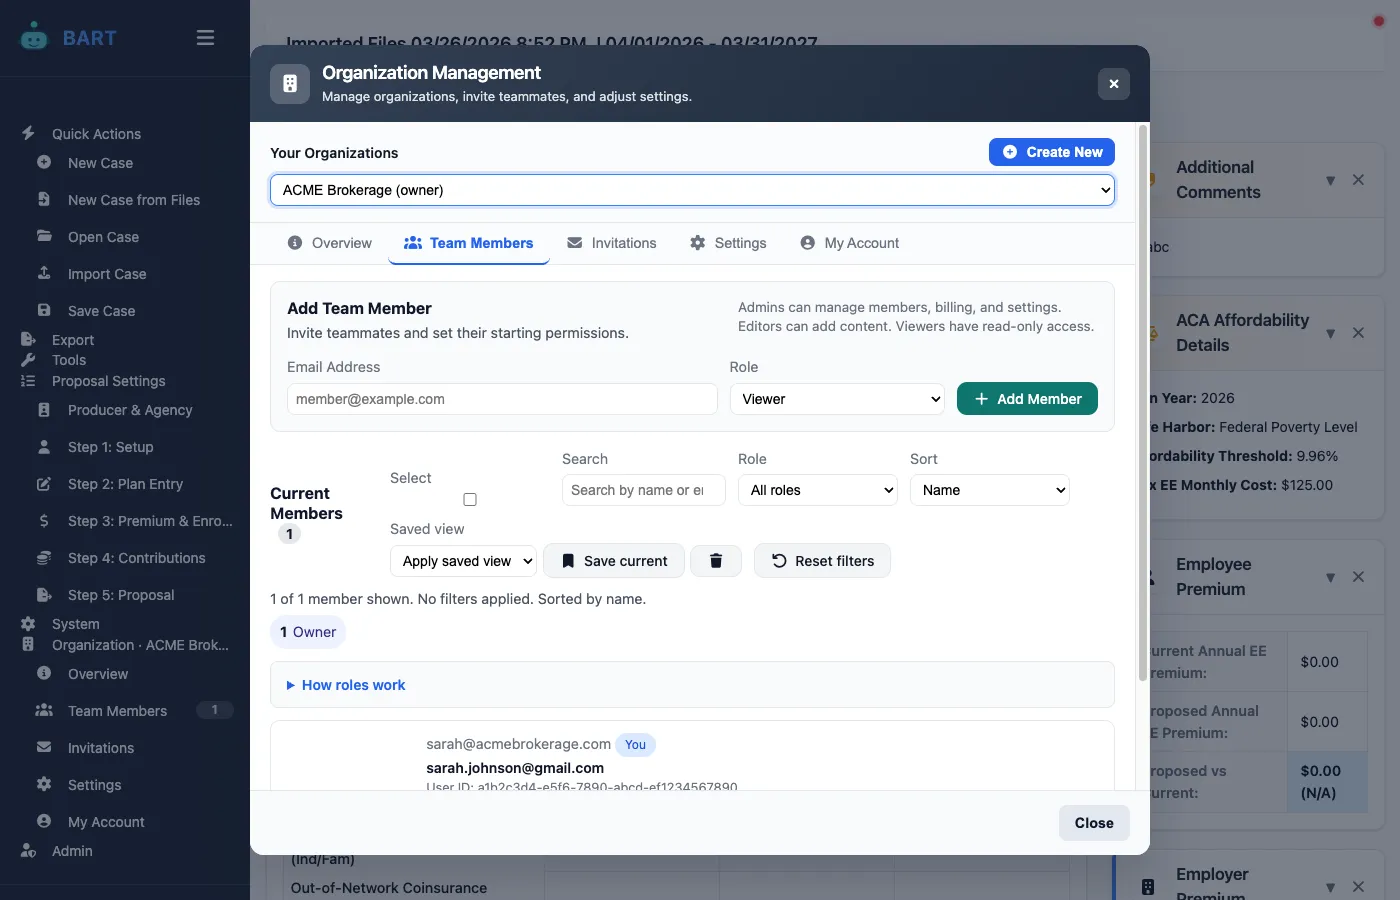
Task: Open Export via its sidebar icon
Action: (x=30, y=339)
